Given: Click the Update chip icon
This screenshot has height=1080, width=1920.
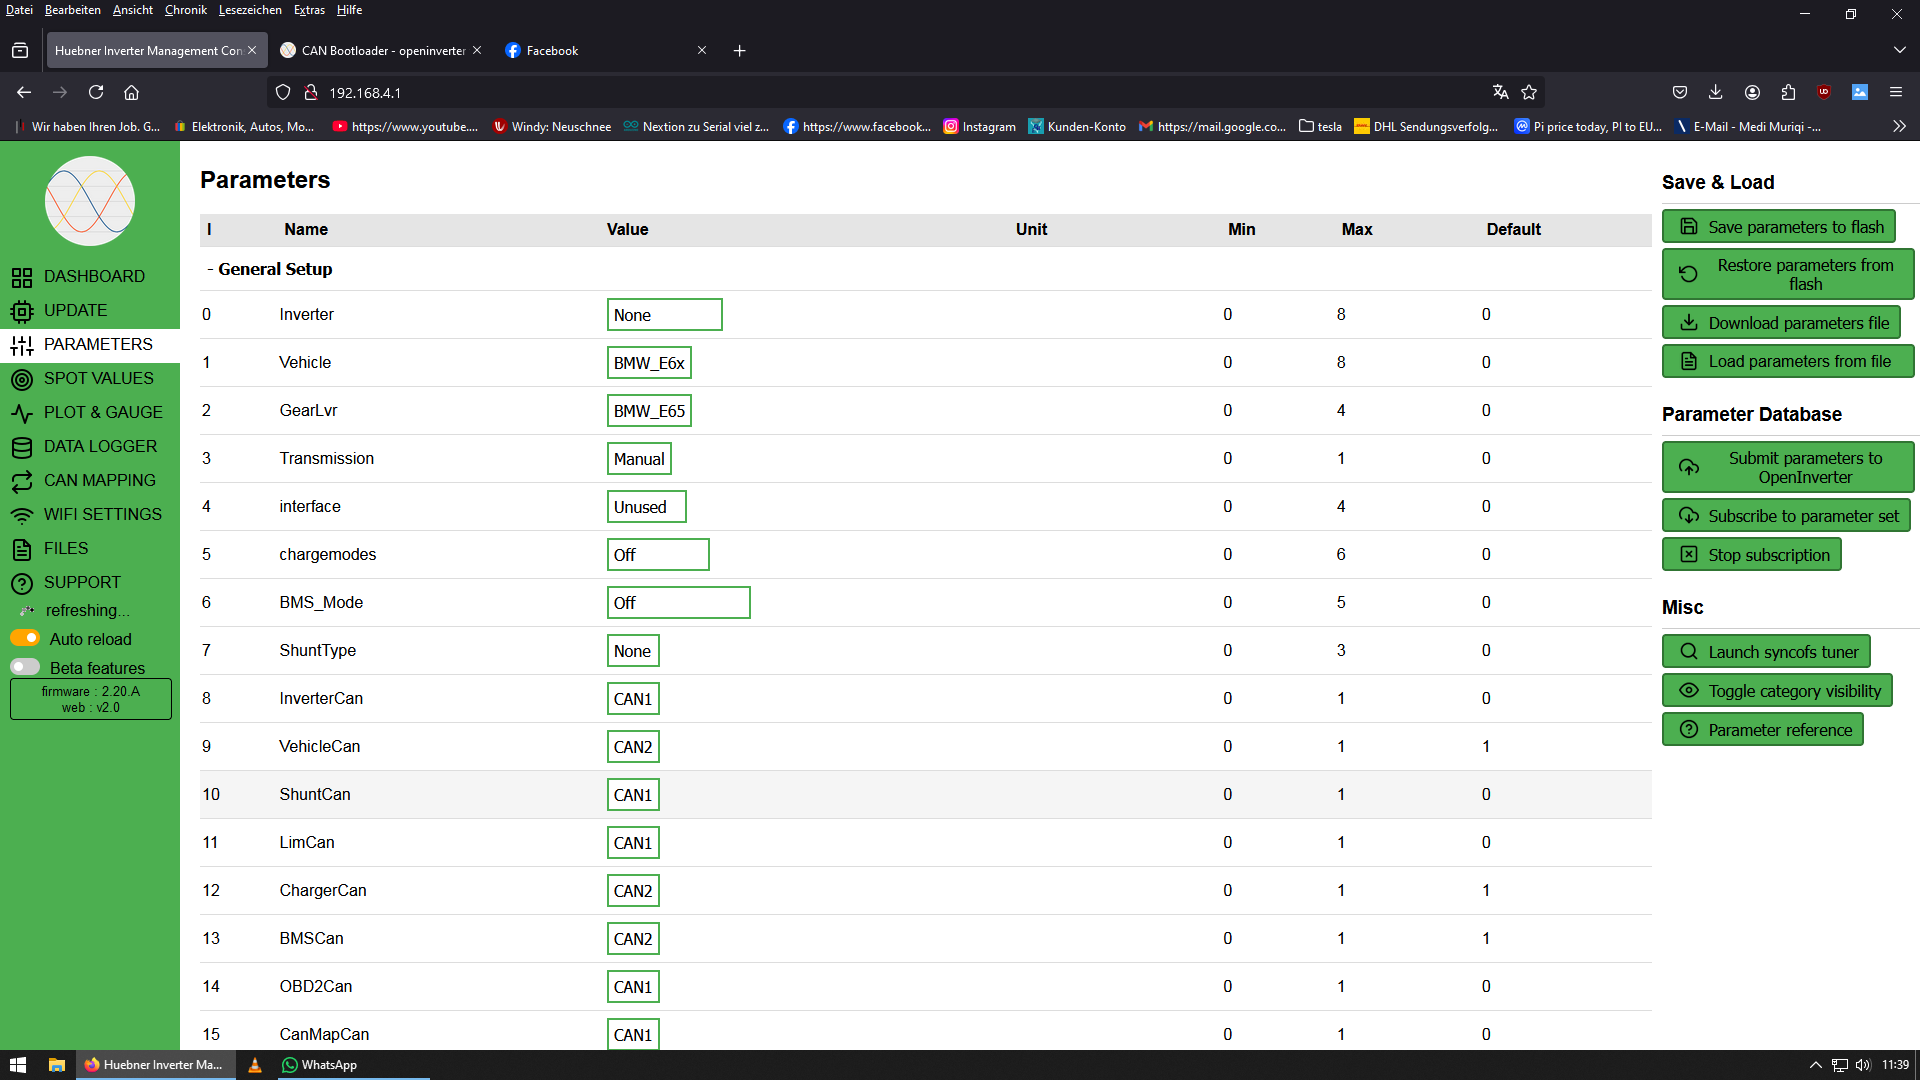Looking at the screenshot, I should (x=22, y=311).
